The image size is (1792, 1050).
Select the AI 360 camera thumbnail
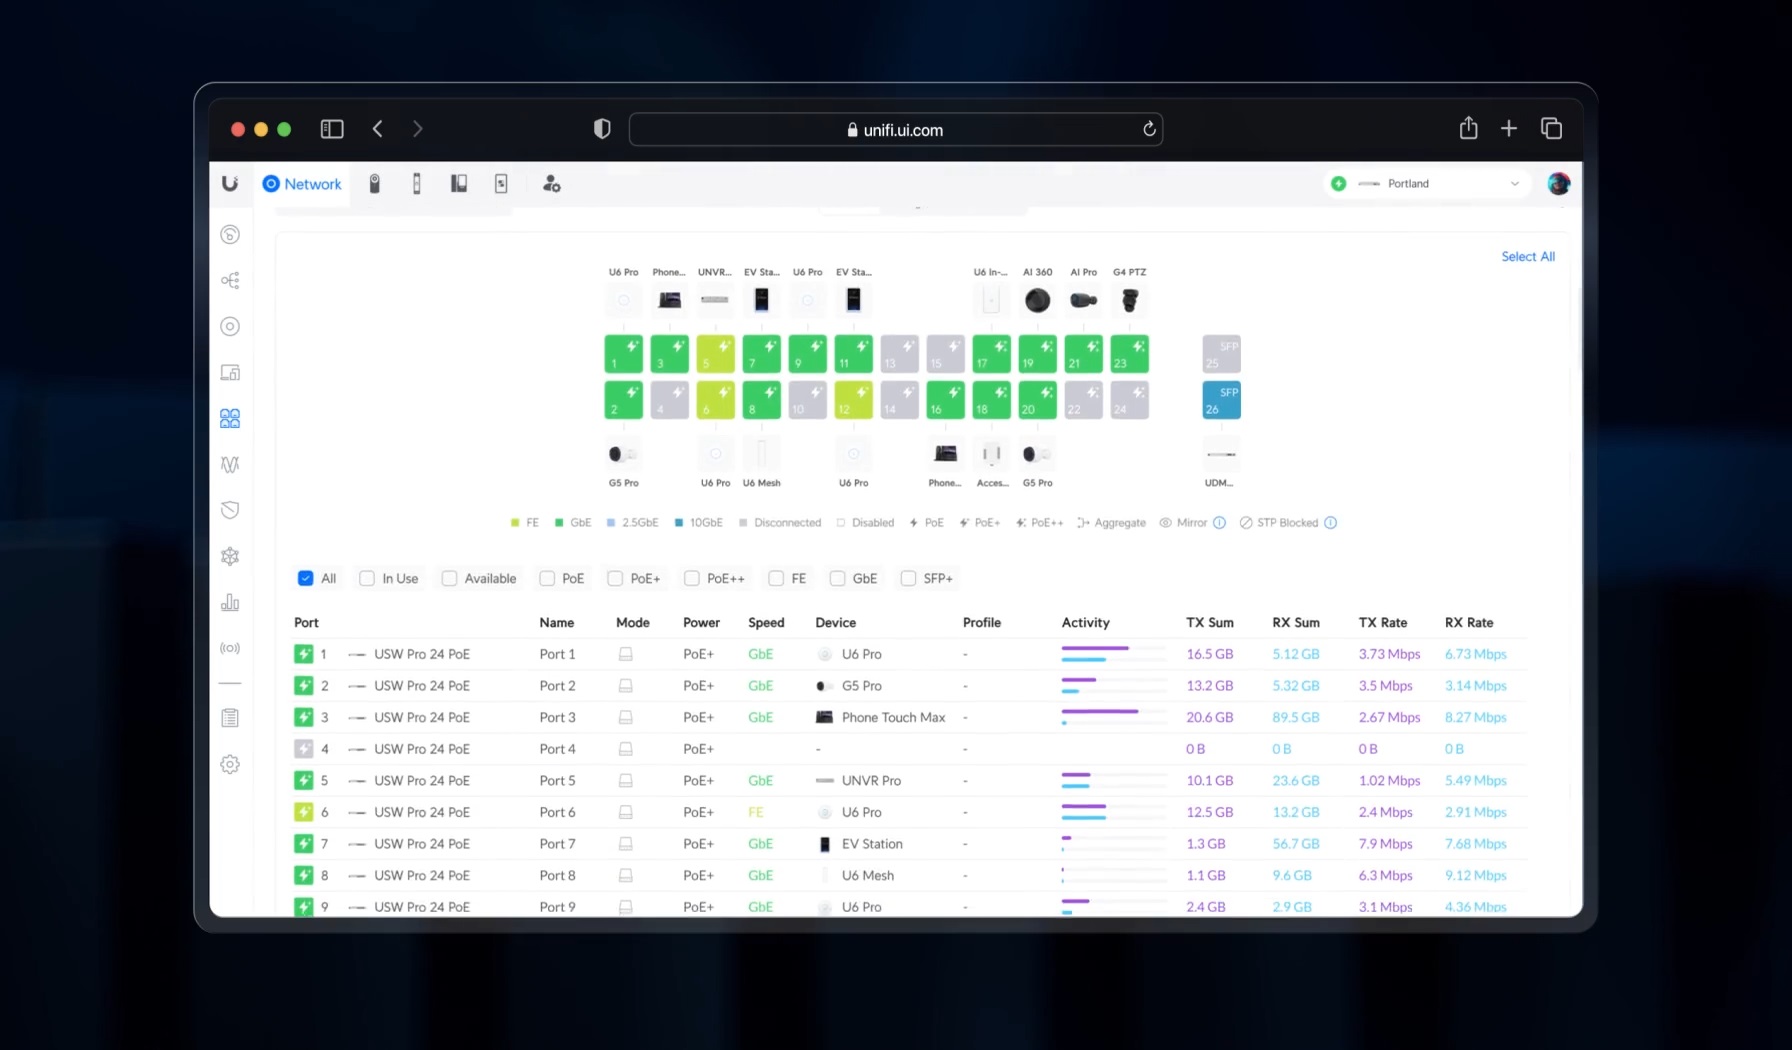click(x=1038, y=300)
